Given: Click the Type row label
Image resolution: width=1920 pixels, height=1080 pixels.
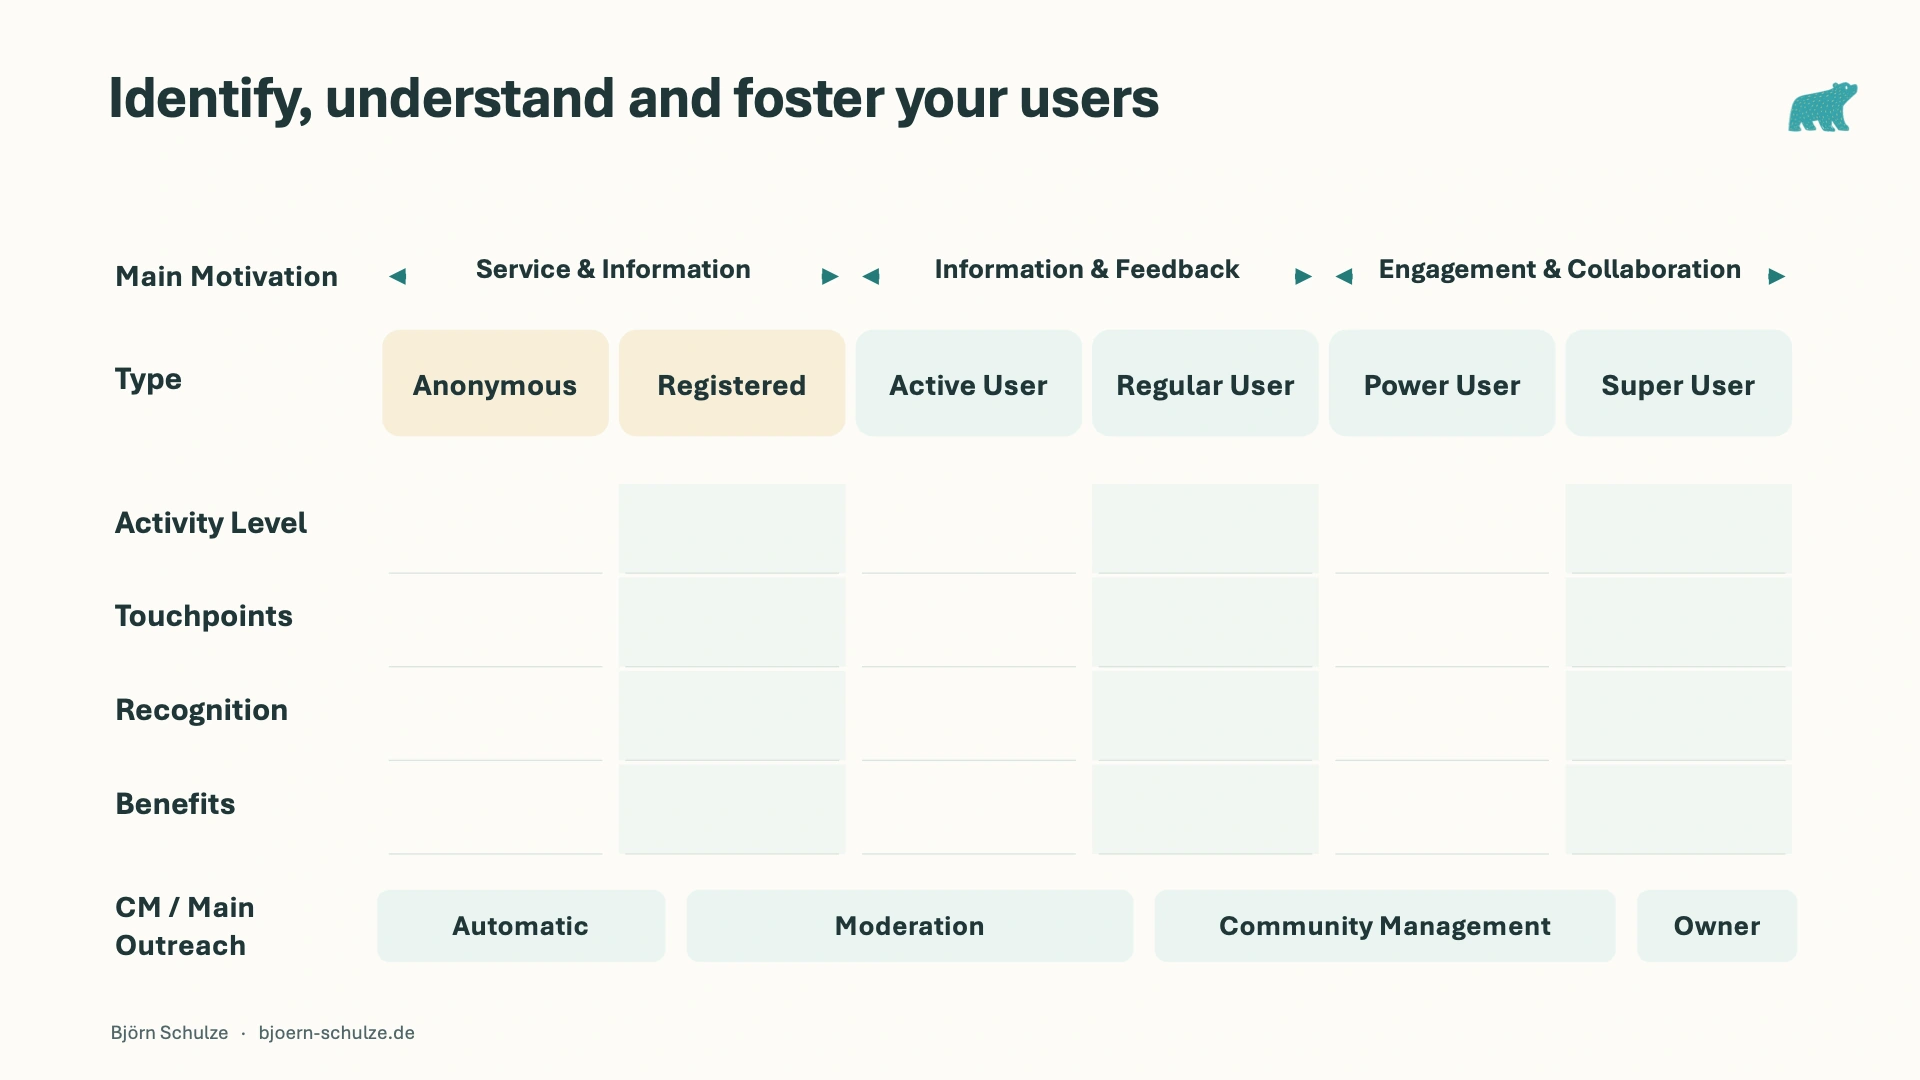Looking at the screenshot, I should [148, 380].
